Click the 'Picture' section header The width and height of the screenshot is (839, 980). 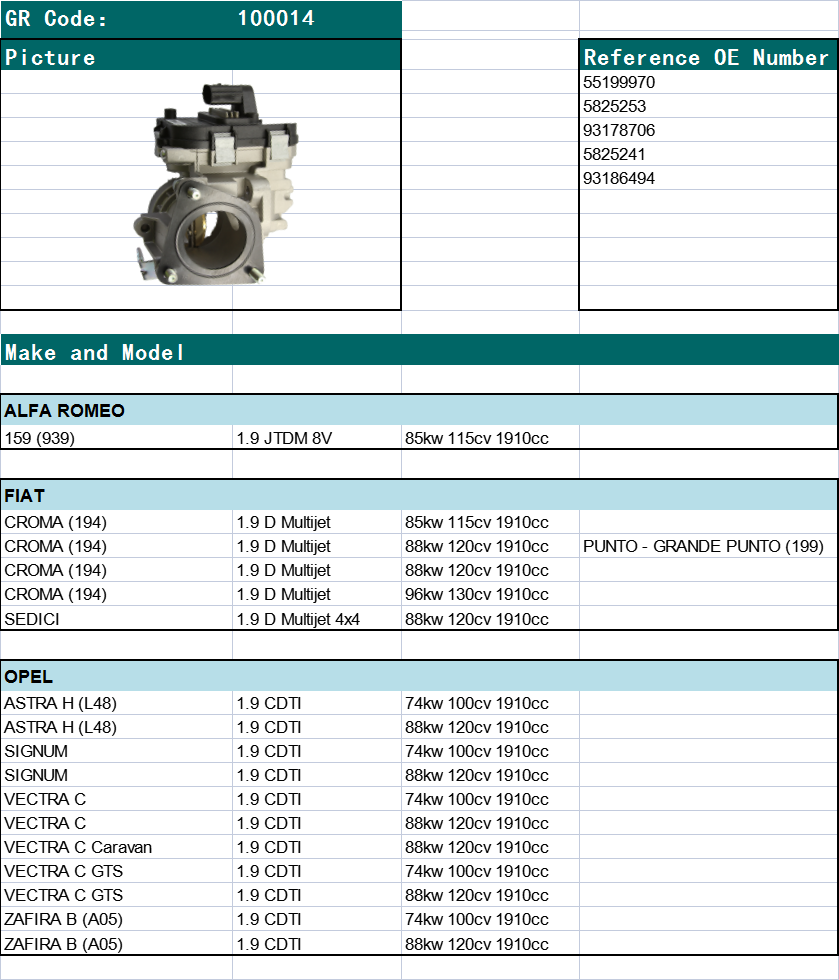pos(201,56)
